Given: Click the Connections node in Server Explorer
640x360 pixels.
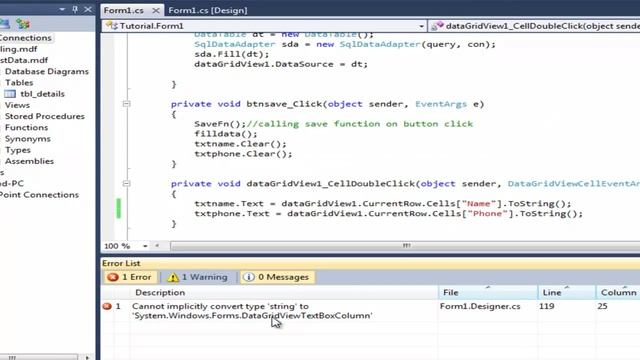Looking at the screenshot, I should (x=26, y=38).
